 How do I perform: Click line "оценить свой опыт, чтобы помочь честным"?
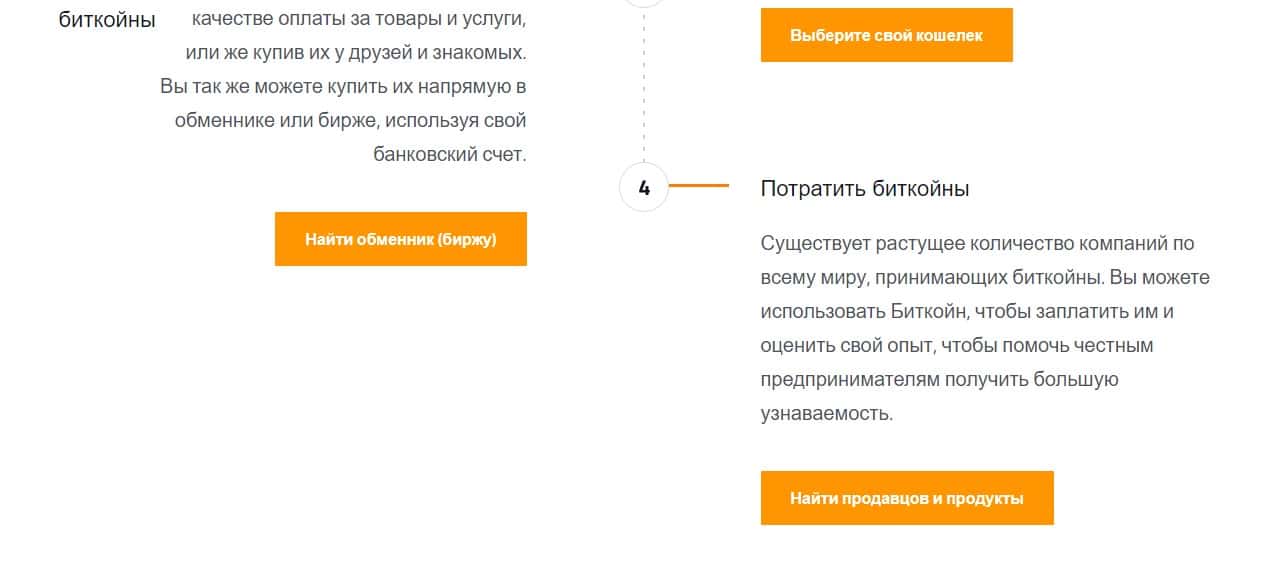tap(956, 345)
